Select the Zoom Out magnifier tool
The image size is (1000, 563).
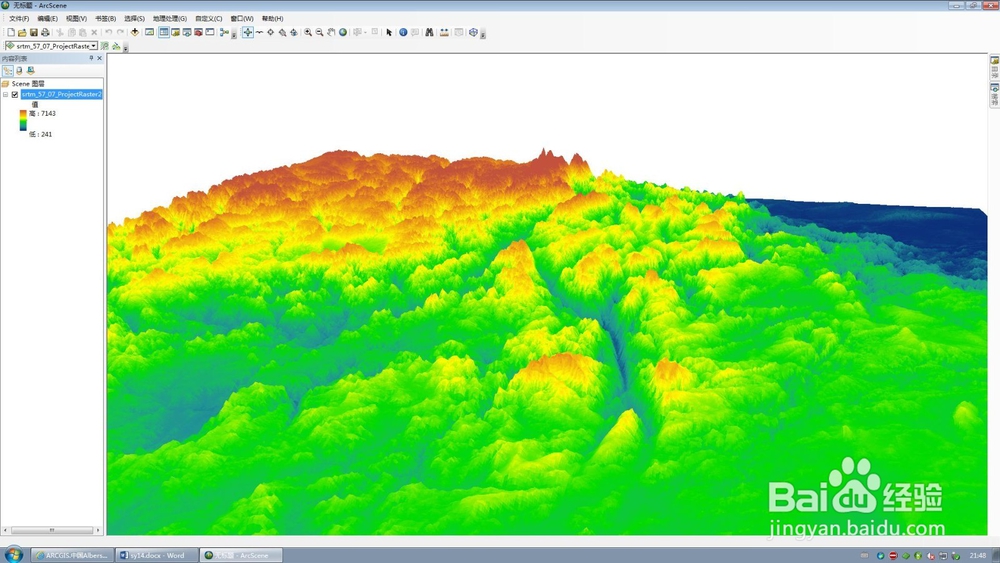pyautogui.click(x=319, y=32)
